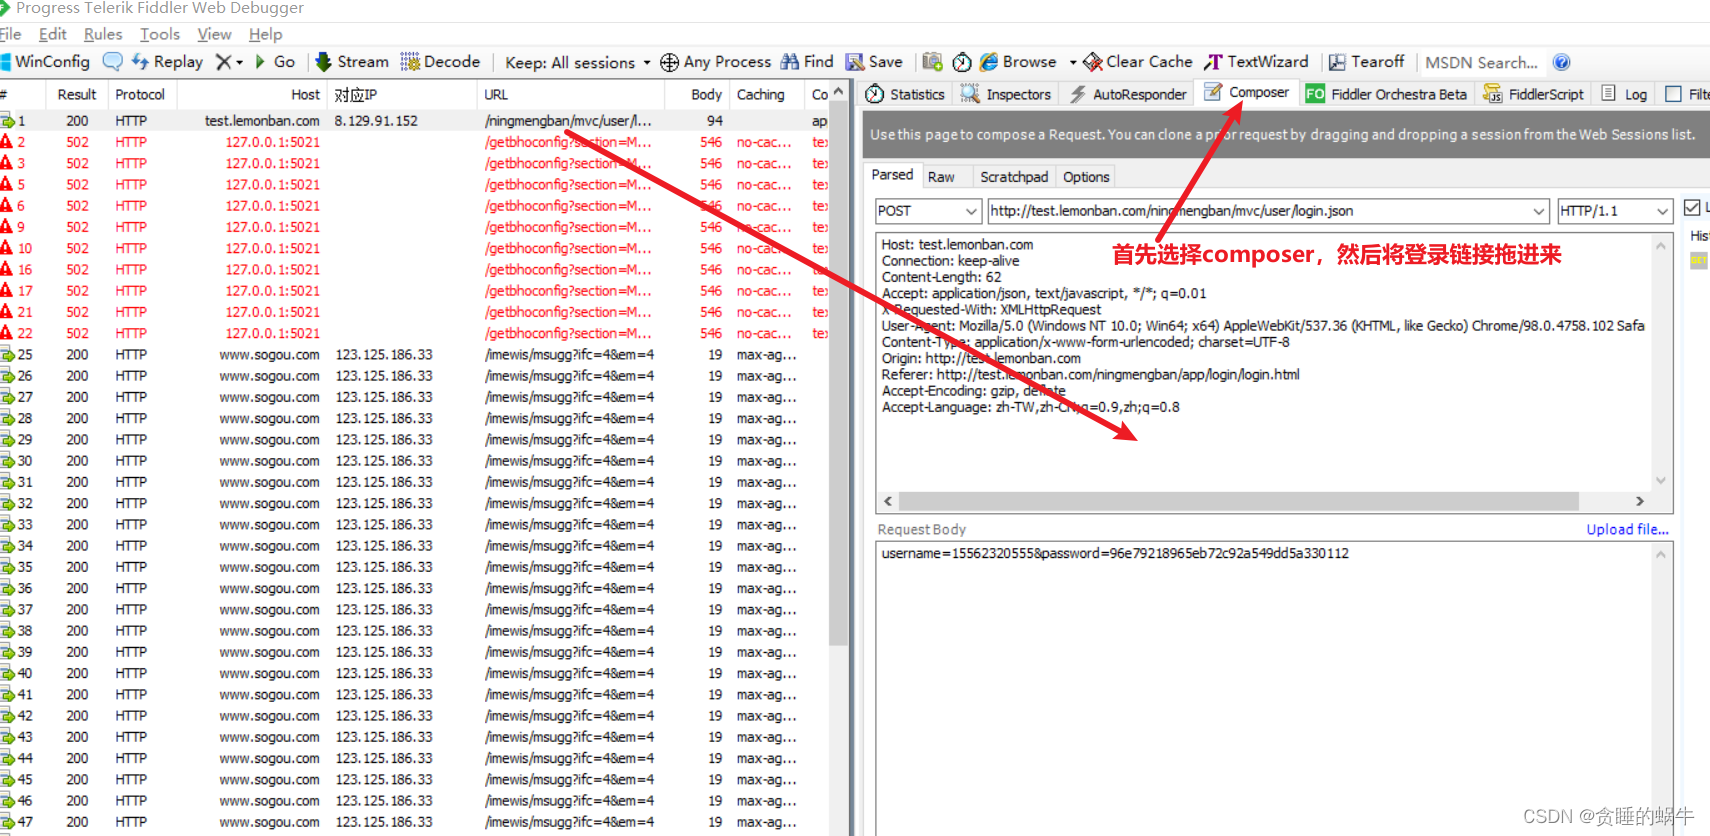Sort by the Body column header

[698, 94]
